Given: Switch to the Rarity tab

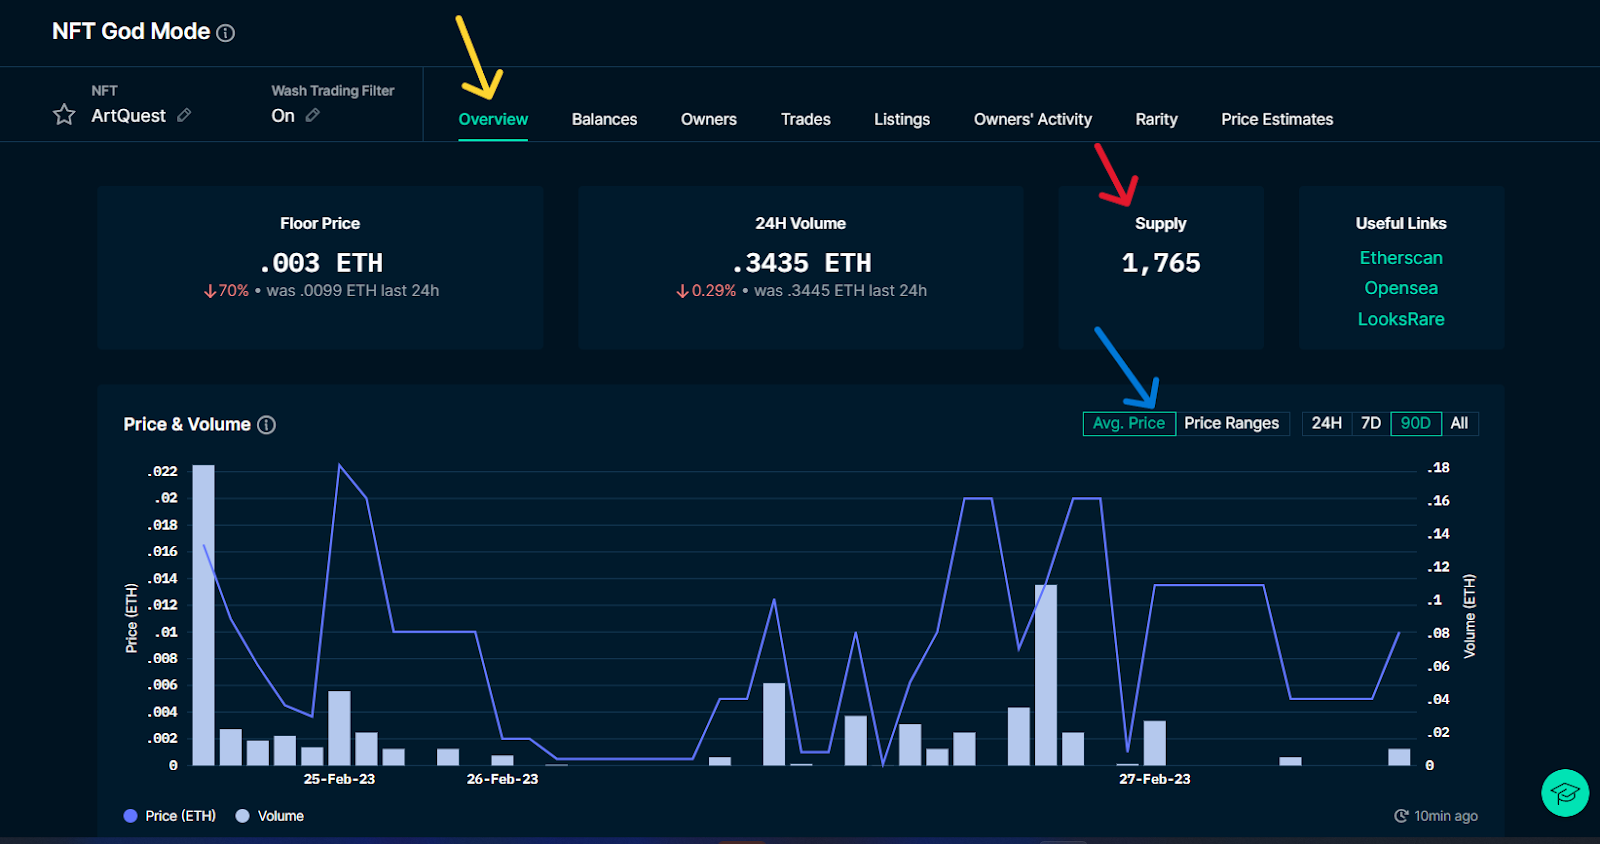Looking at the screenshot, I should [1156, 119].
